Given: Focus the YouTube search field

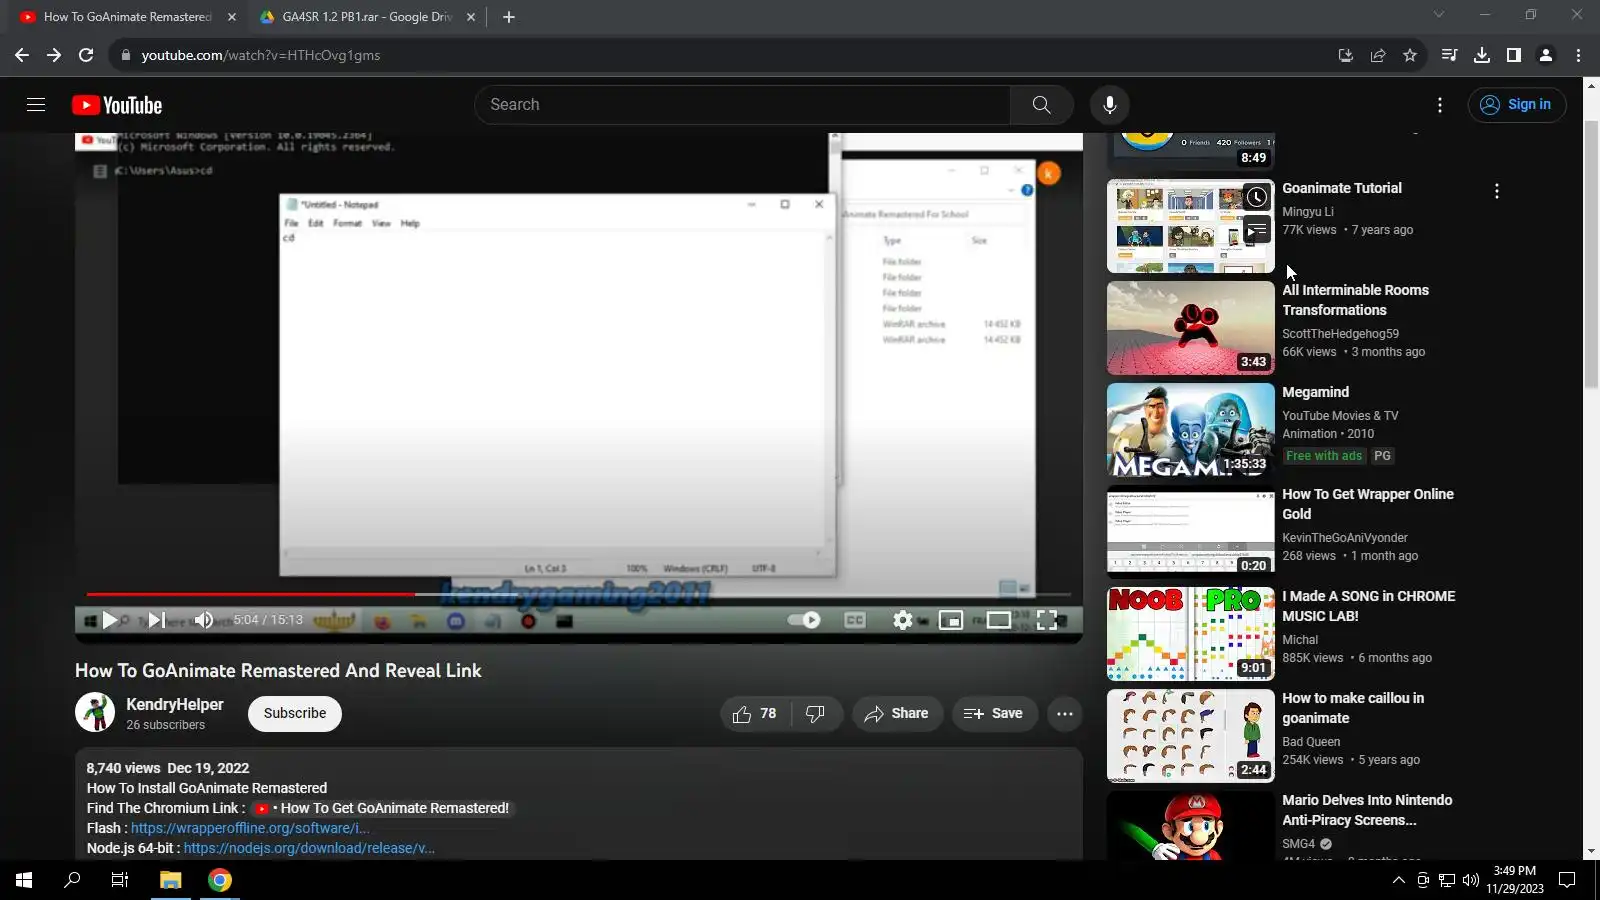Looking at the screenshot, I should pyautogui.click(x=743, y=105).
